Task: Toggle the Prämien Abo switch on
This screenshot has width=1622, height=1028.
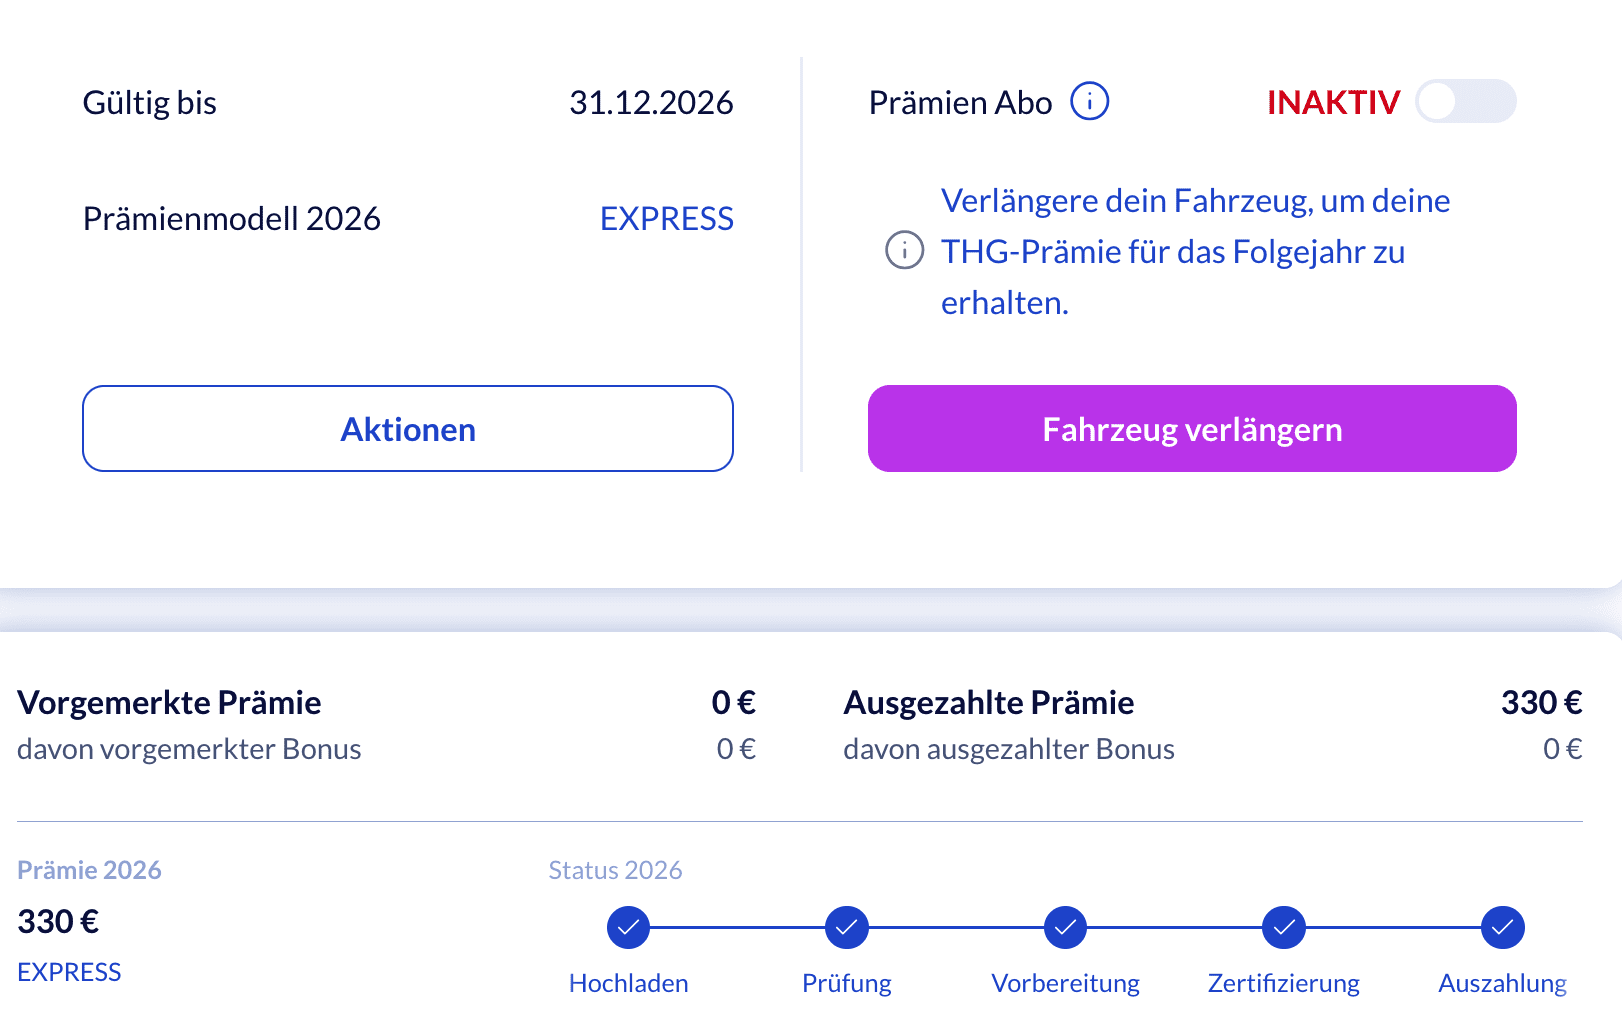Action: (1465, 101)
